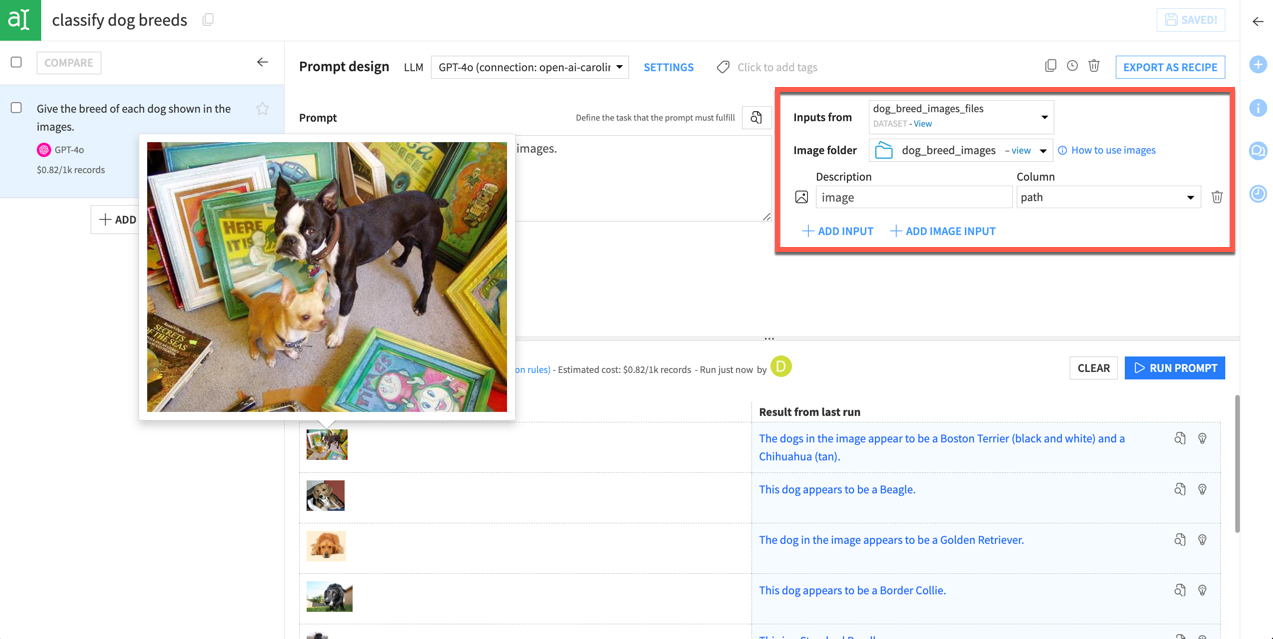Image resolution: width=1273 pixels, height=639 pixels.
Task: Click the pink GPT-4o model icon
Action: [44, 150]
